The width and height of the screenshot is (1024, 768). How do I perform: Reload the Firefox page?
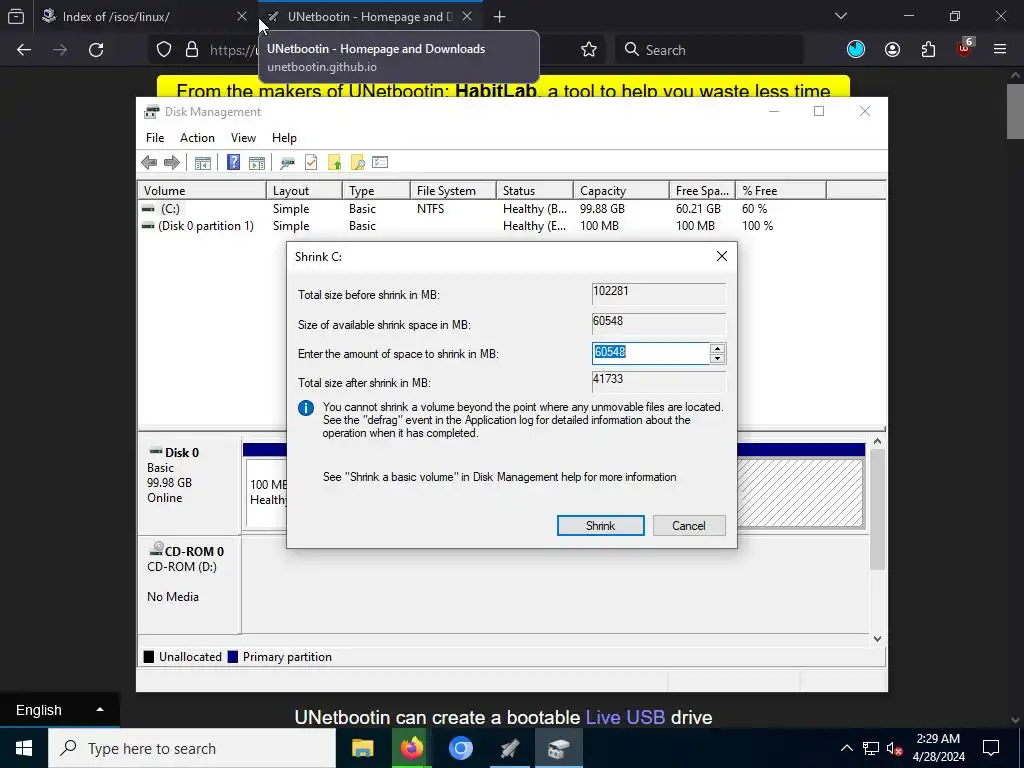click(x=96, y=50)
